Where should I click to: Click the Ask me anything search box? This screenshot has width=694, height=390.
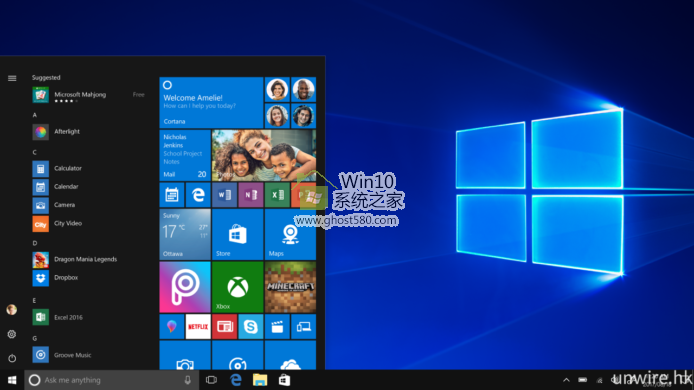click(x=112, y=380)
